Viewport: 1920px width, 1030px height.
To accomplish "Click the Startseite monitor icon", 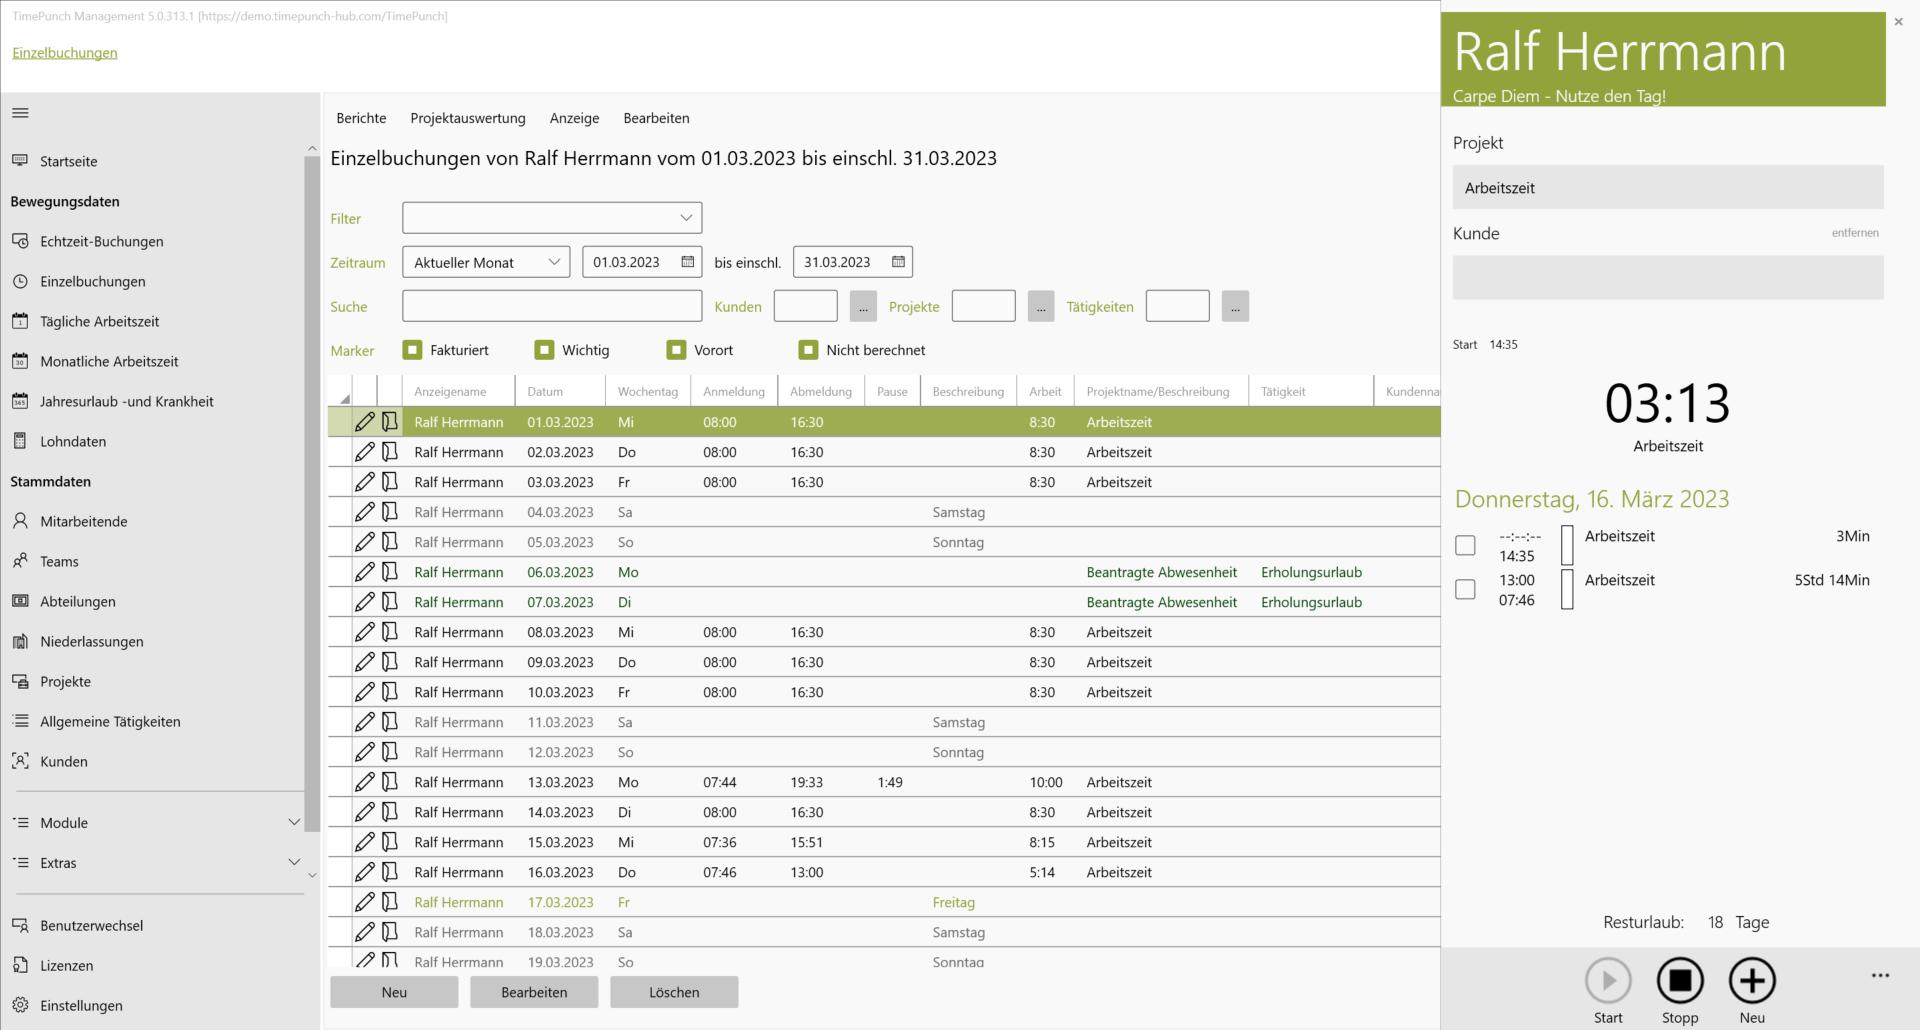I will (20, 161).
